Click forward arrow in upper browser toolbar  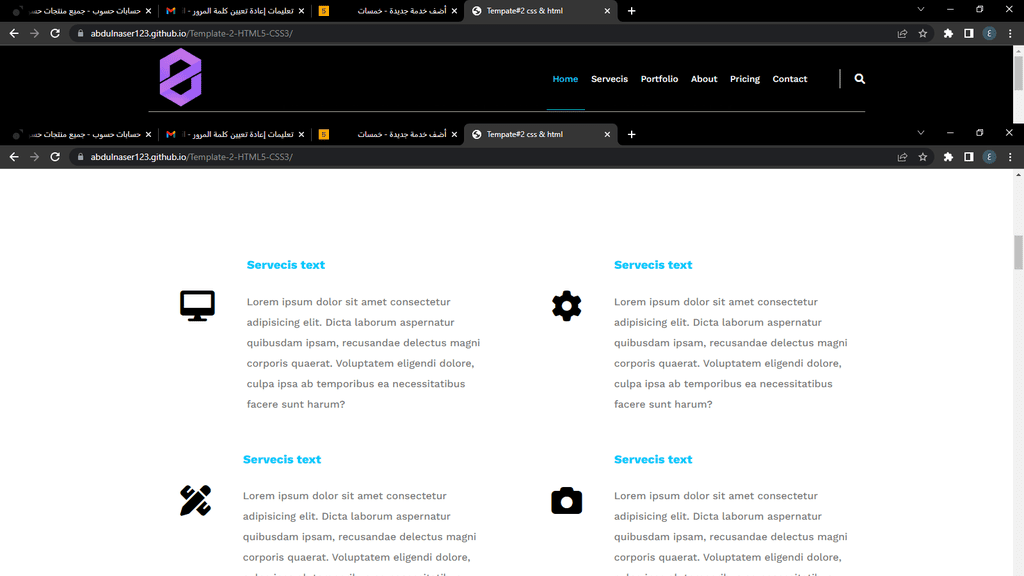35,33
